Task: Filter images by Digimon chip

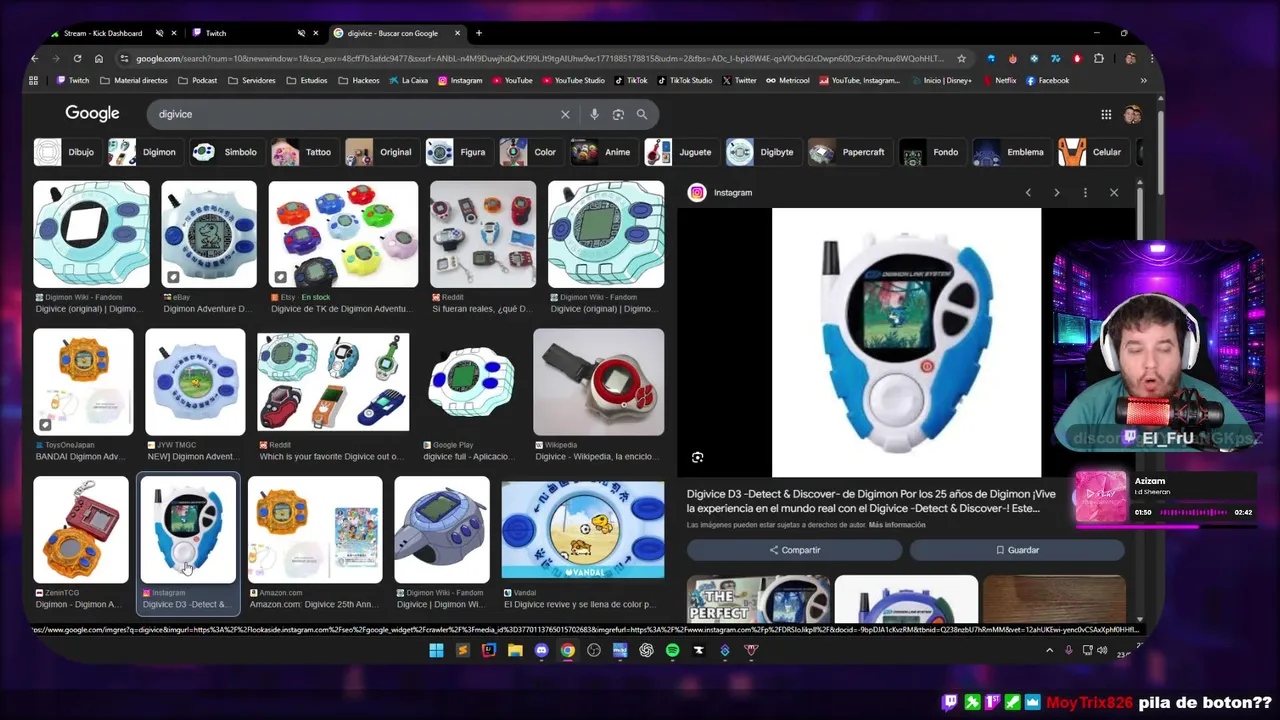Action: (143, 152)
